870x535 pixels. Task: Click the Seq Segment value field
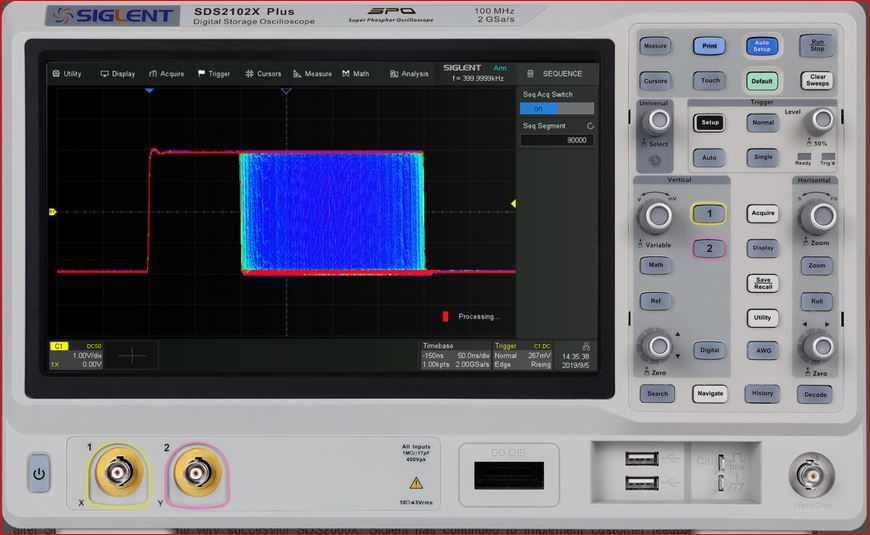click(556, 140)
